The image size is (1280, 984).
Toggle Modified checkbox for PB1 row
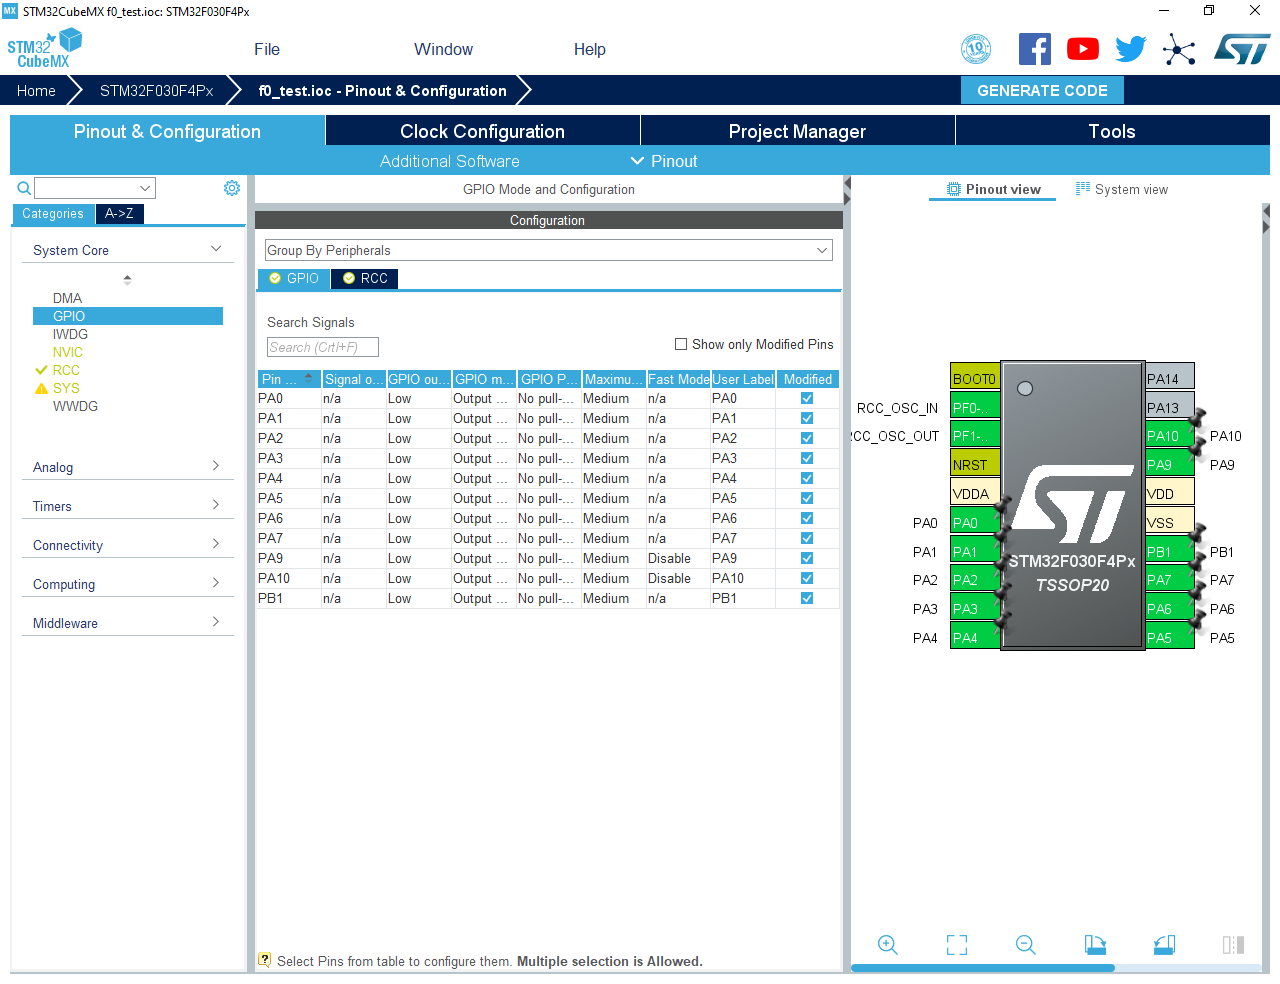click(x=807, y=598)
